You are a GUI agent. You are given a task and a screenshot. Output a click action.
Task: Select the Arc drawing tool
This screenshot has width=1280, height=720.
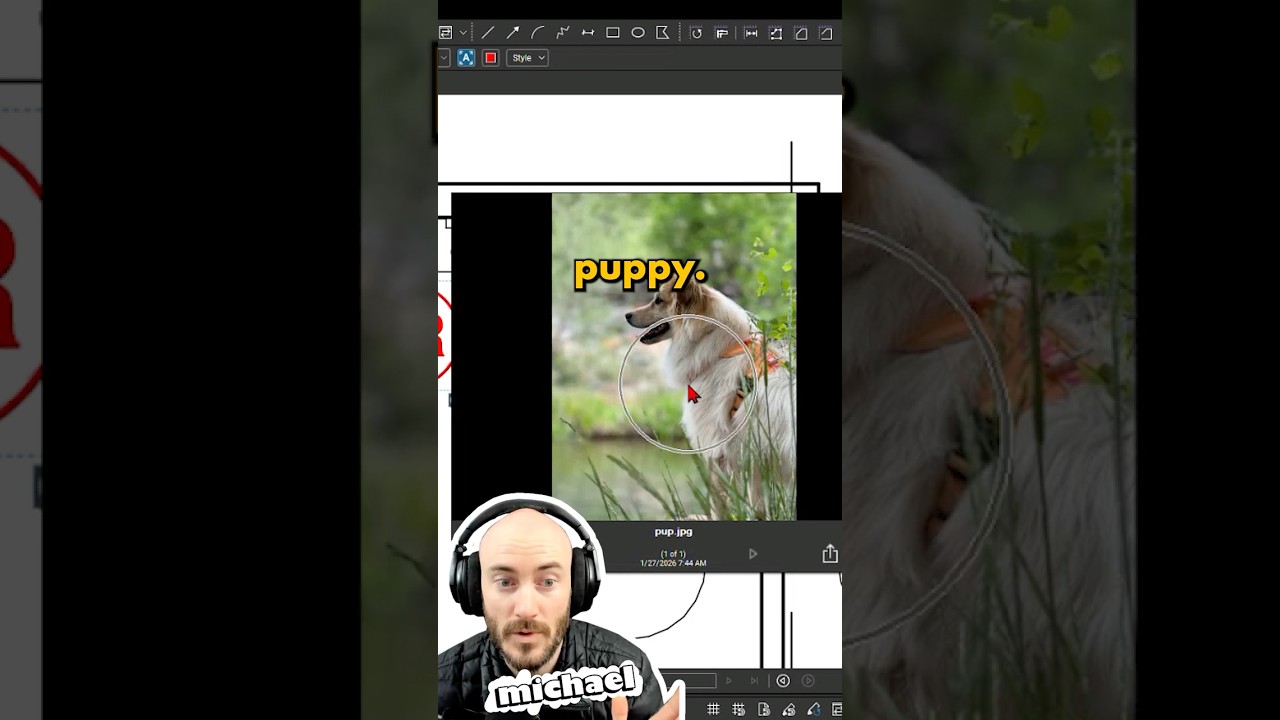tap(538, 33)
